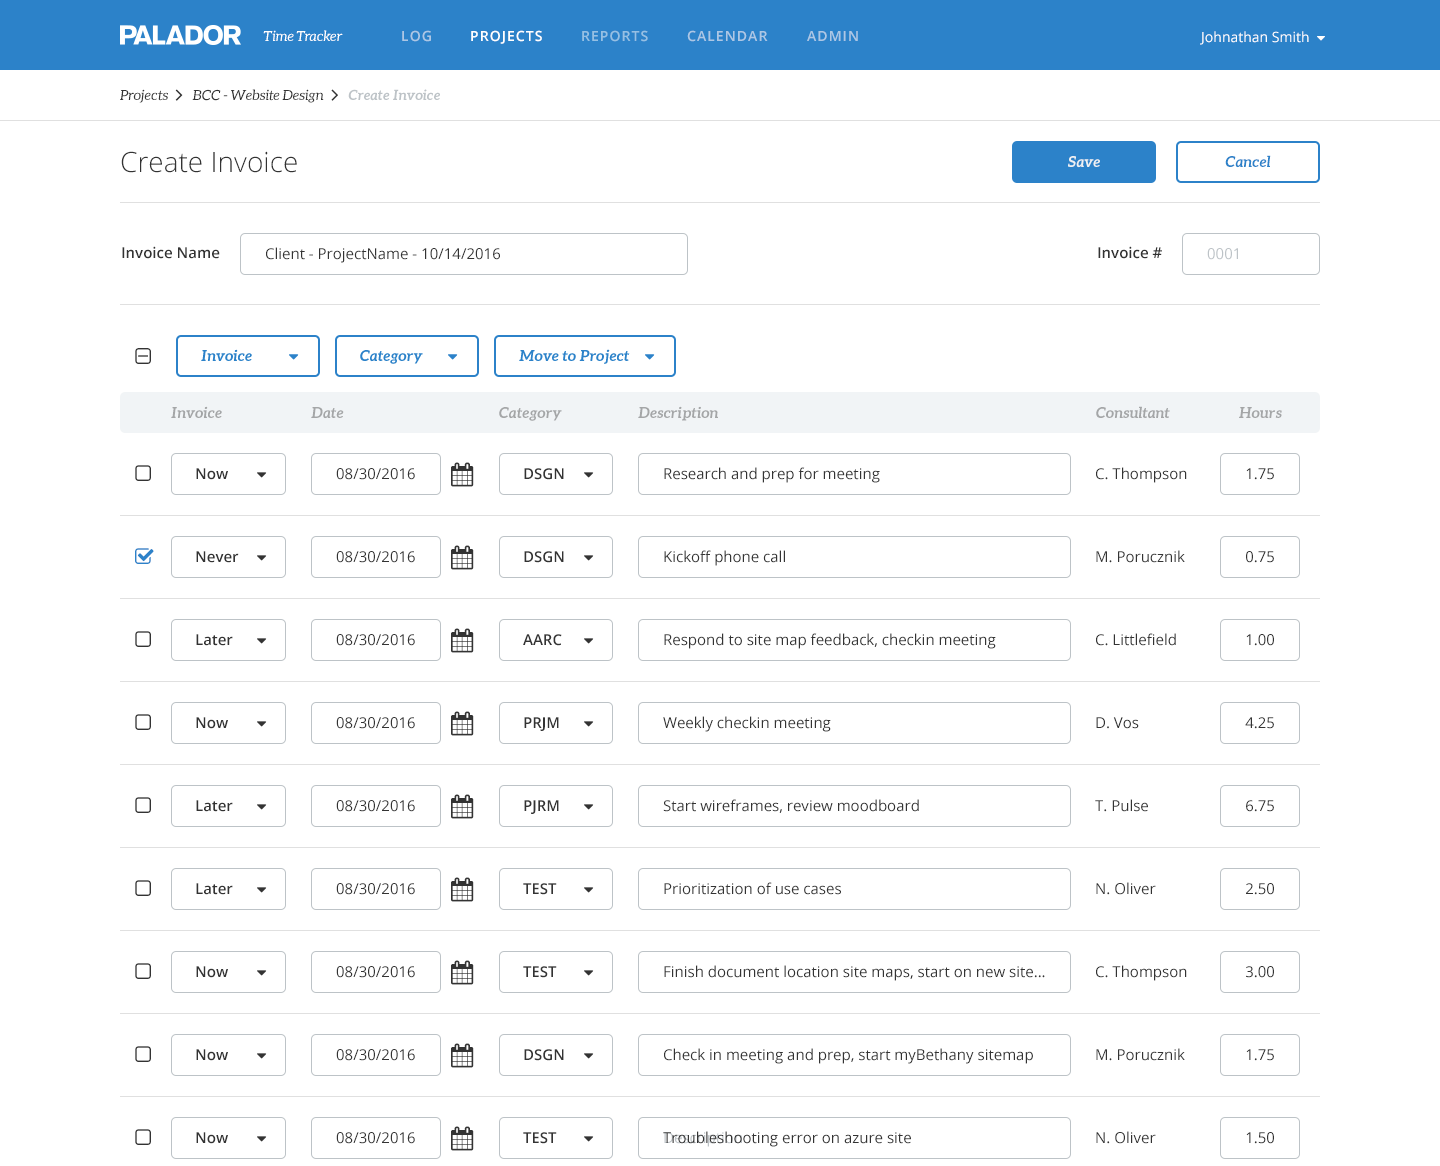
Task: Open calendar picker for Prioritization of use cases row
Action: [462, 889]
